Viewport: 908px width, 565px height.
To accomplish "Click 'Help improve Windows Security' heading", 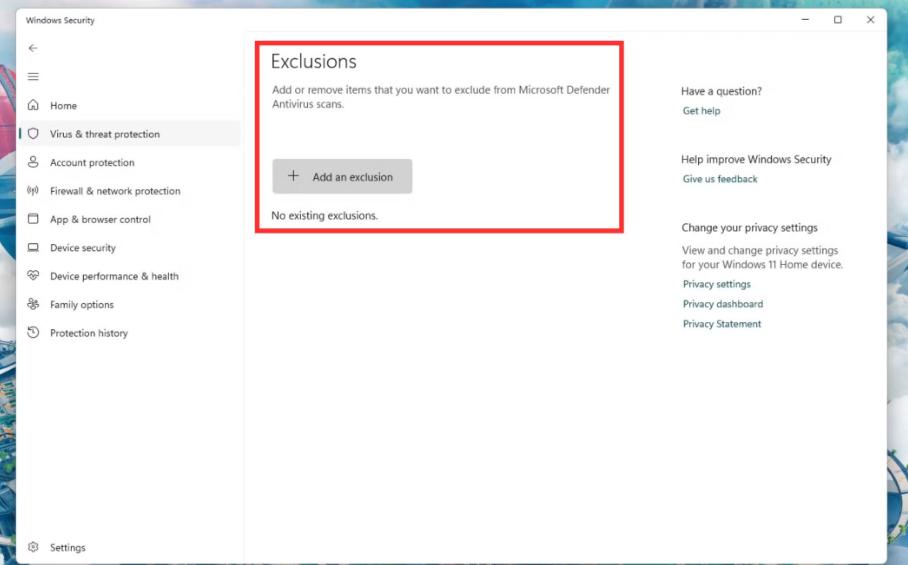I will coord(756,159).
